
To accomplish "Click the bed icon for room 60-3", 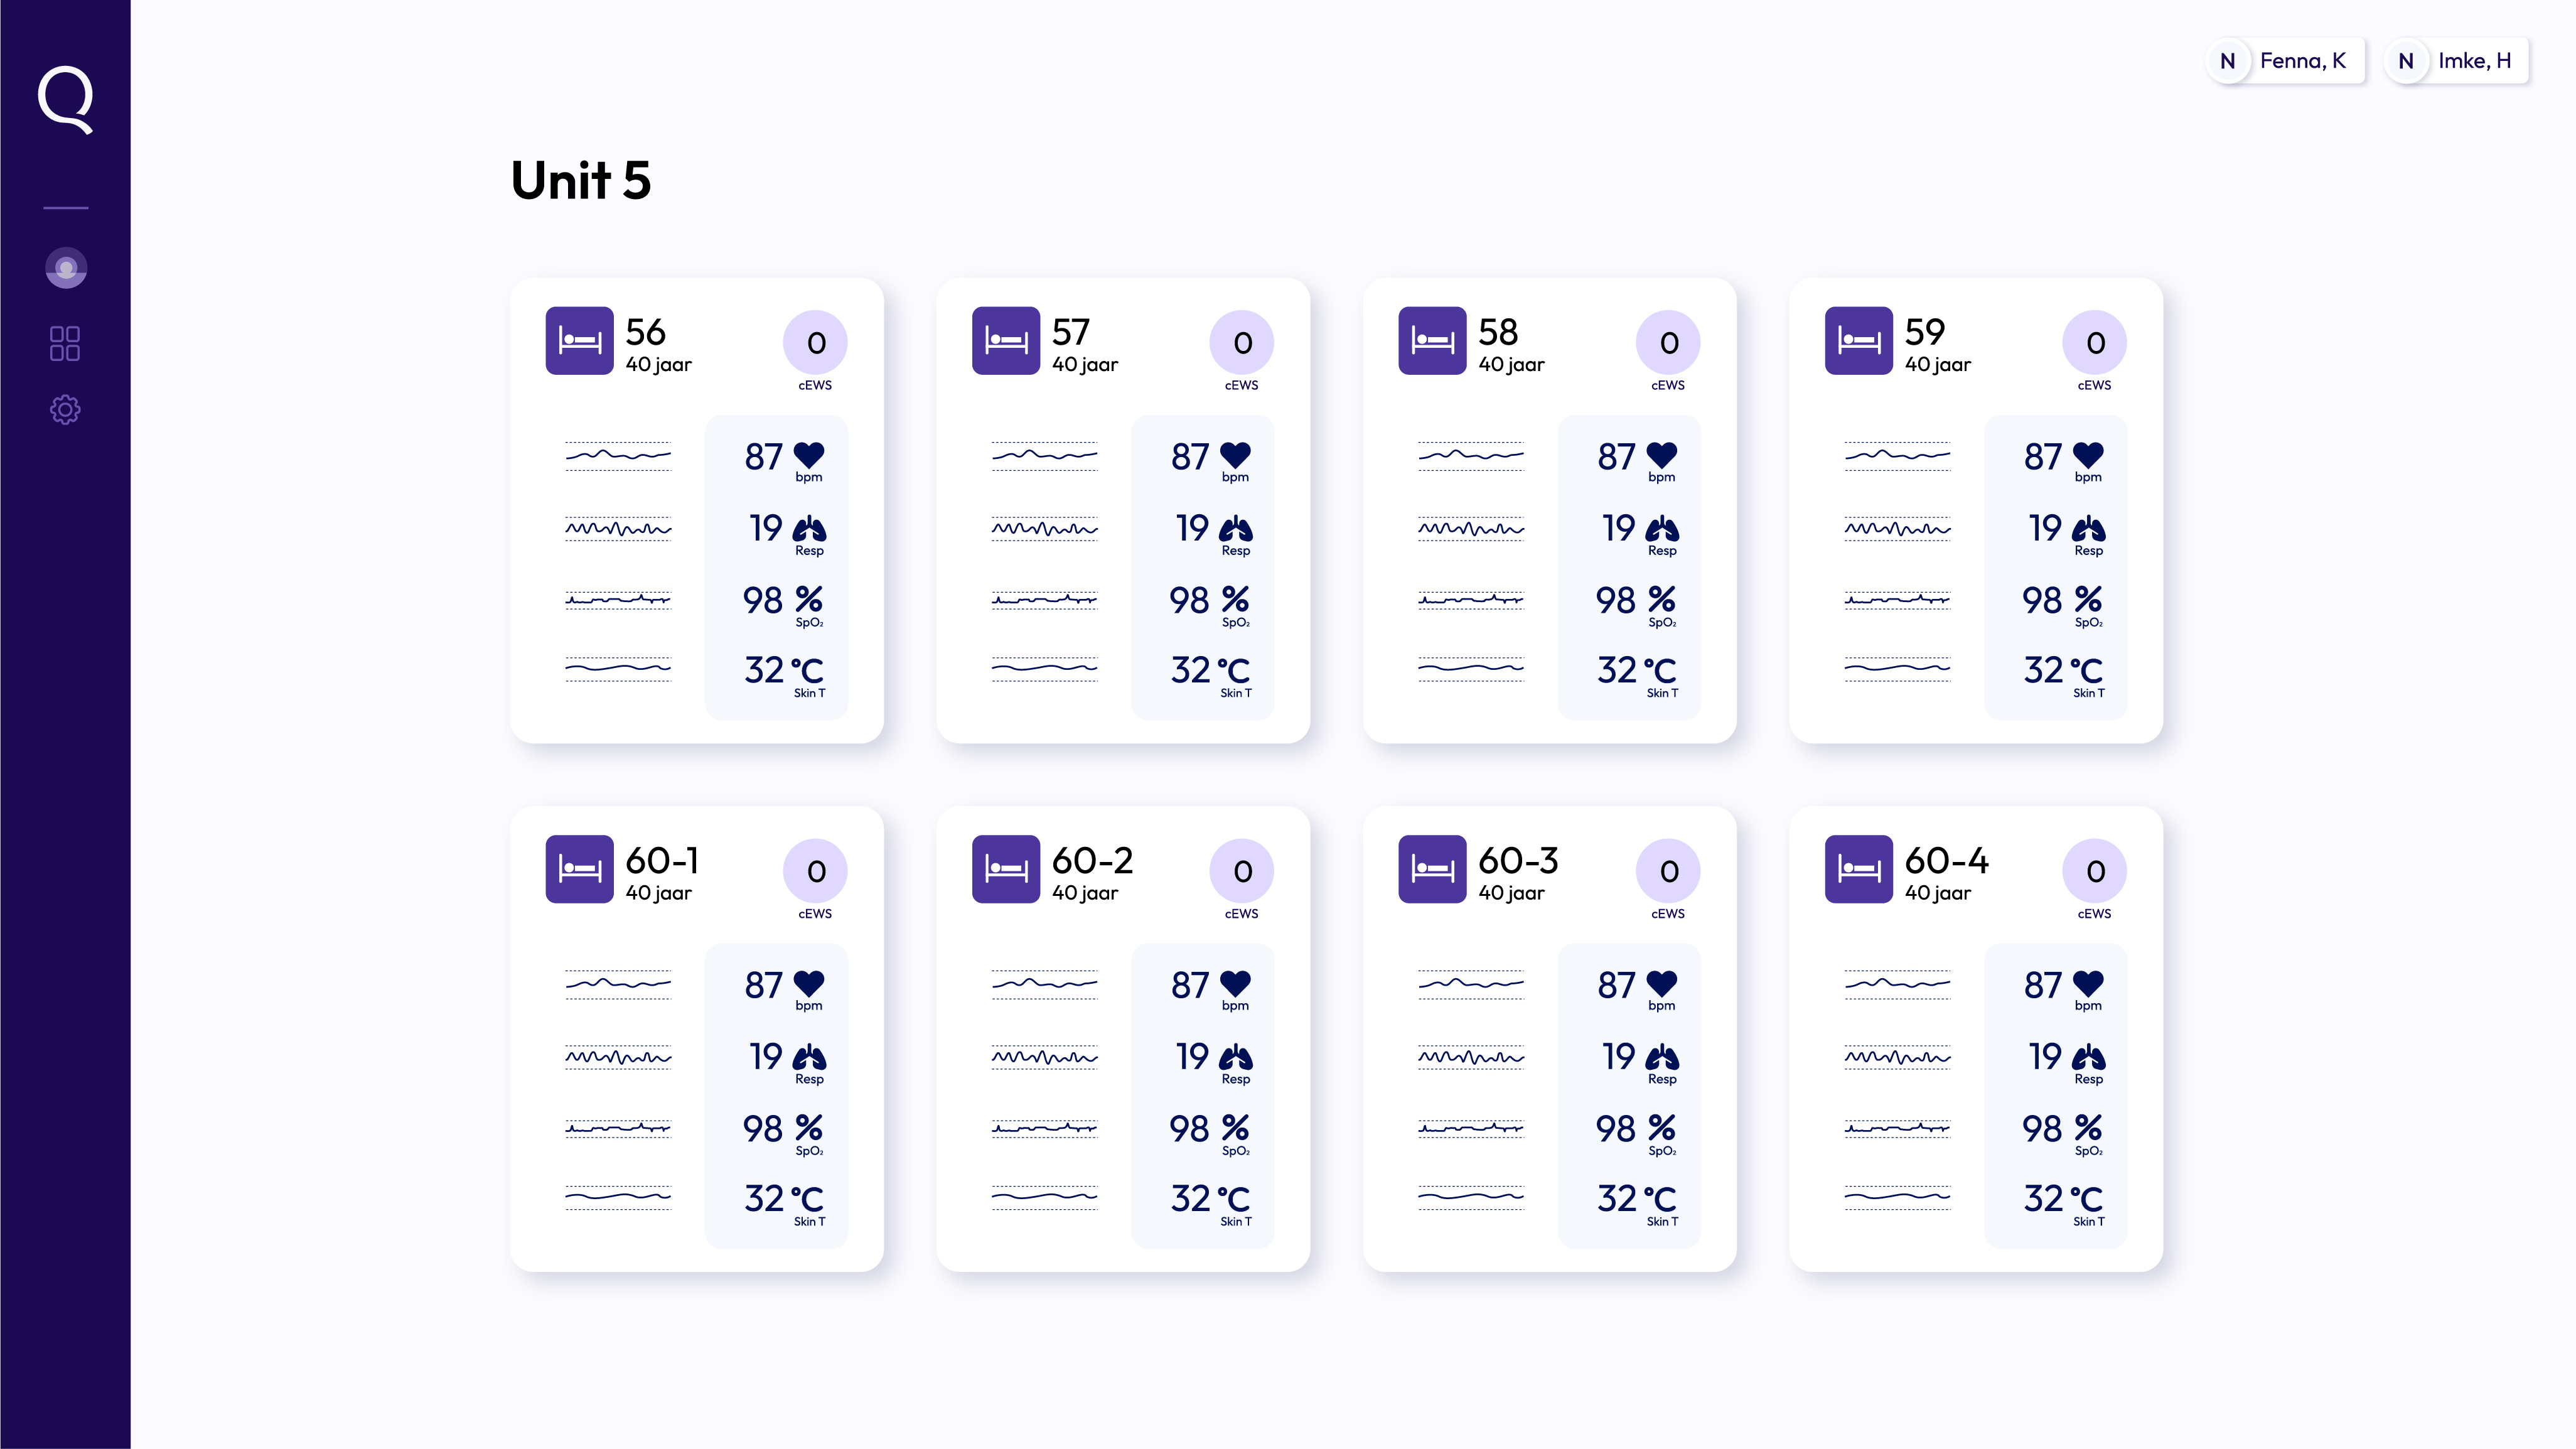I will (1432, 869).
